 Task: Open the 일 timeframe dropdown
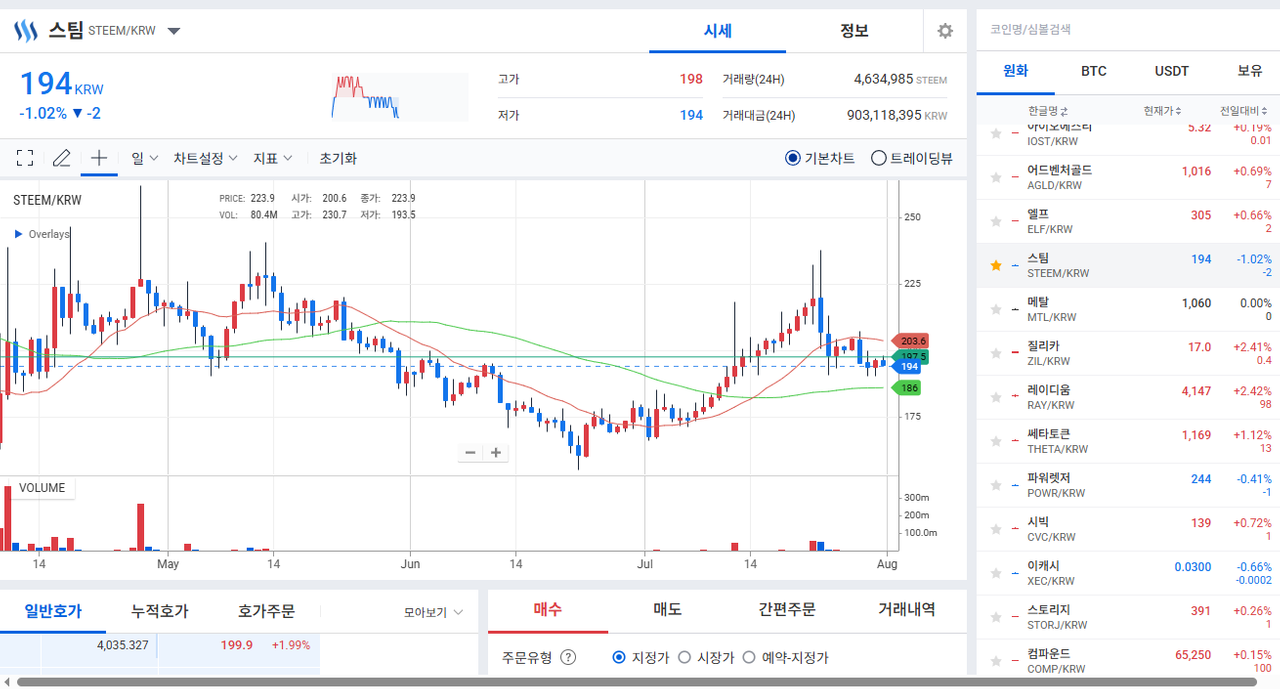coord(145,158)
